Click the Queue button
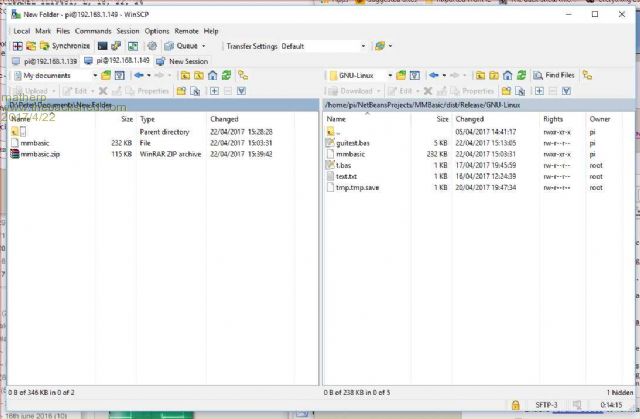640x419 pixels. (x=181, y=46)
